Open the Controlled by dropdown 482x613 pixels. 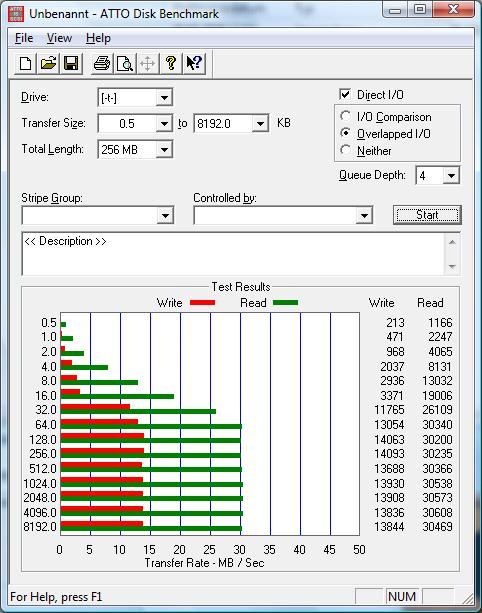(x=364, y=215)
